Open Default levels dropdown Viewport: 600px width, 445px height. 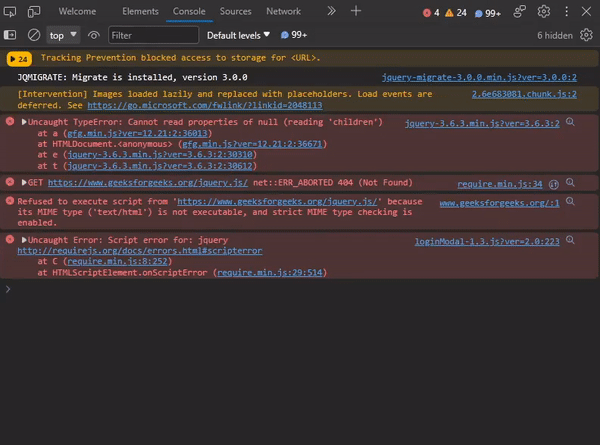coord(238,35)
